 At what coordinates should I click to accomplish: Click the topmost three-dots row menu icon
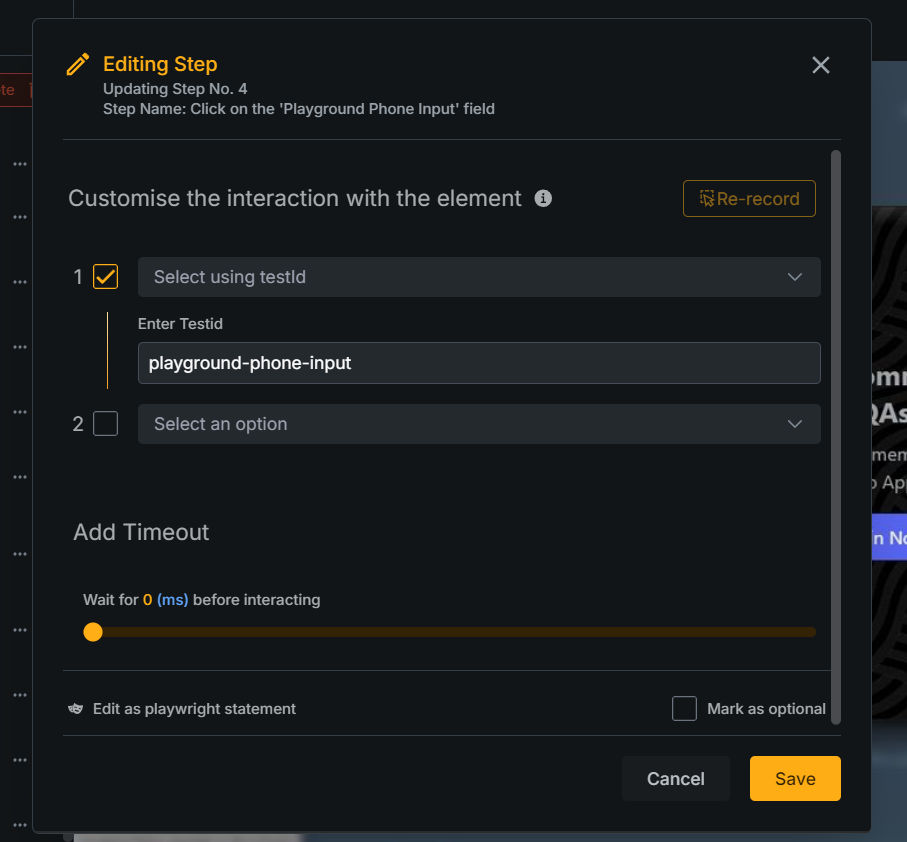[19, 164]
